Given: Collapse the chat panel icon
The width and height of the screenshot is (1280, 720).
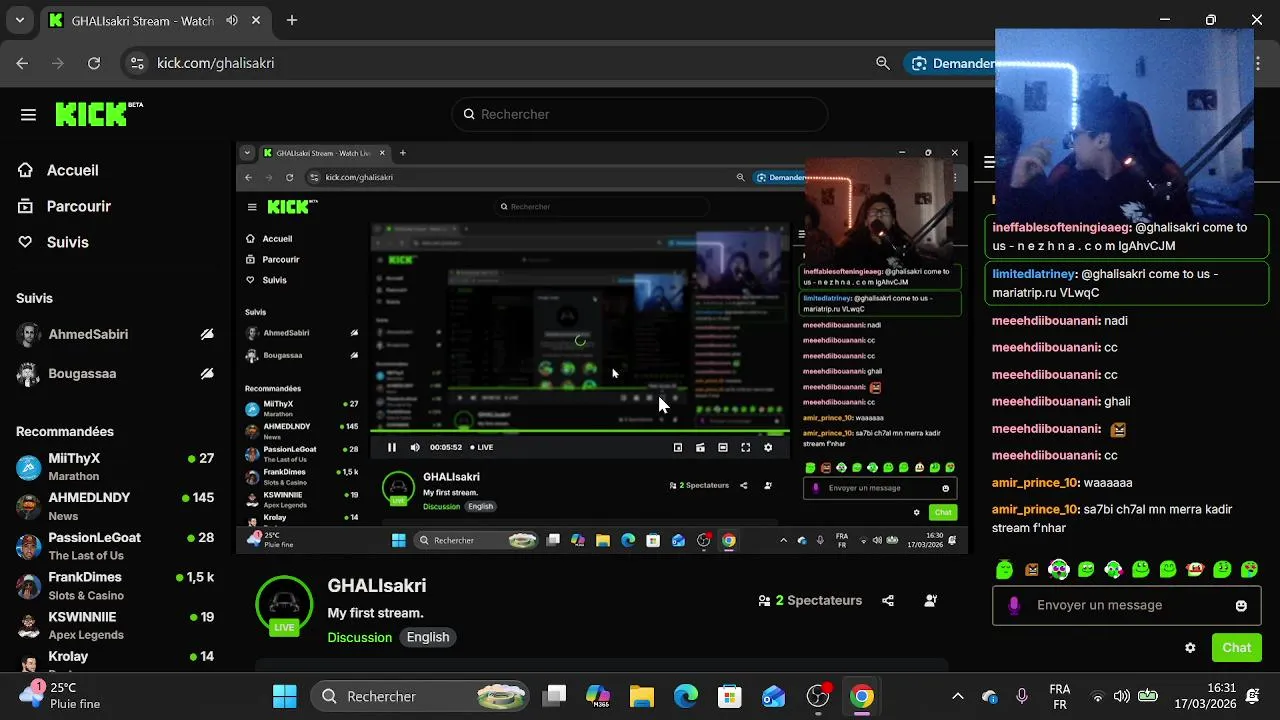Looking at the screenshot, I should coord(989,162).
